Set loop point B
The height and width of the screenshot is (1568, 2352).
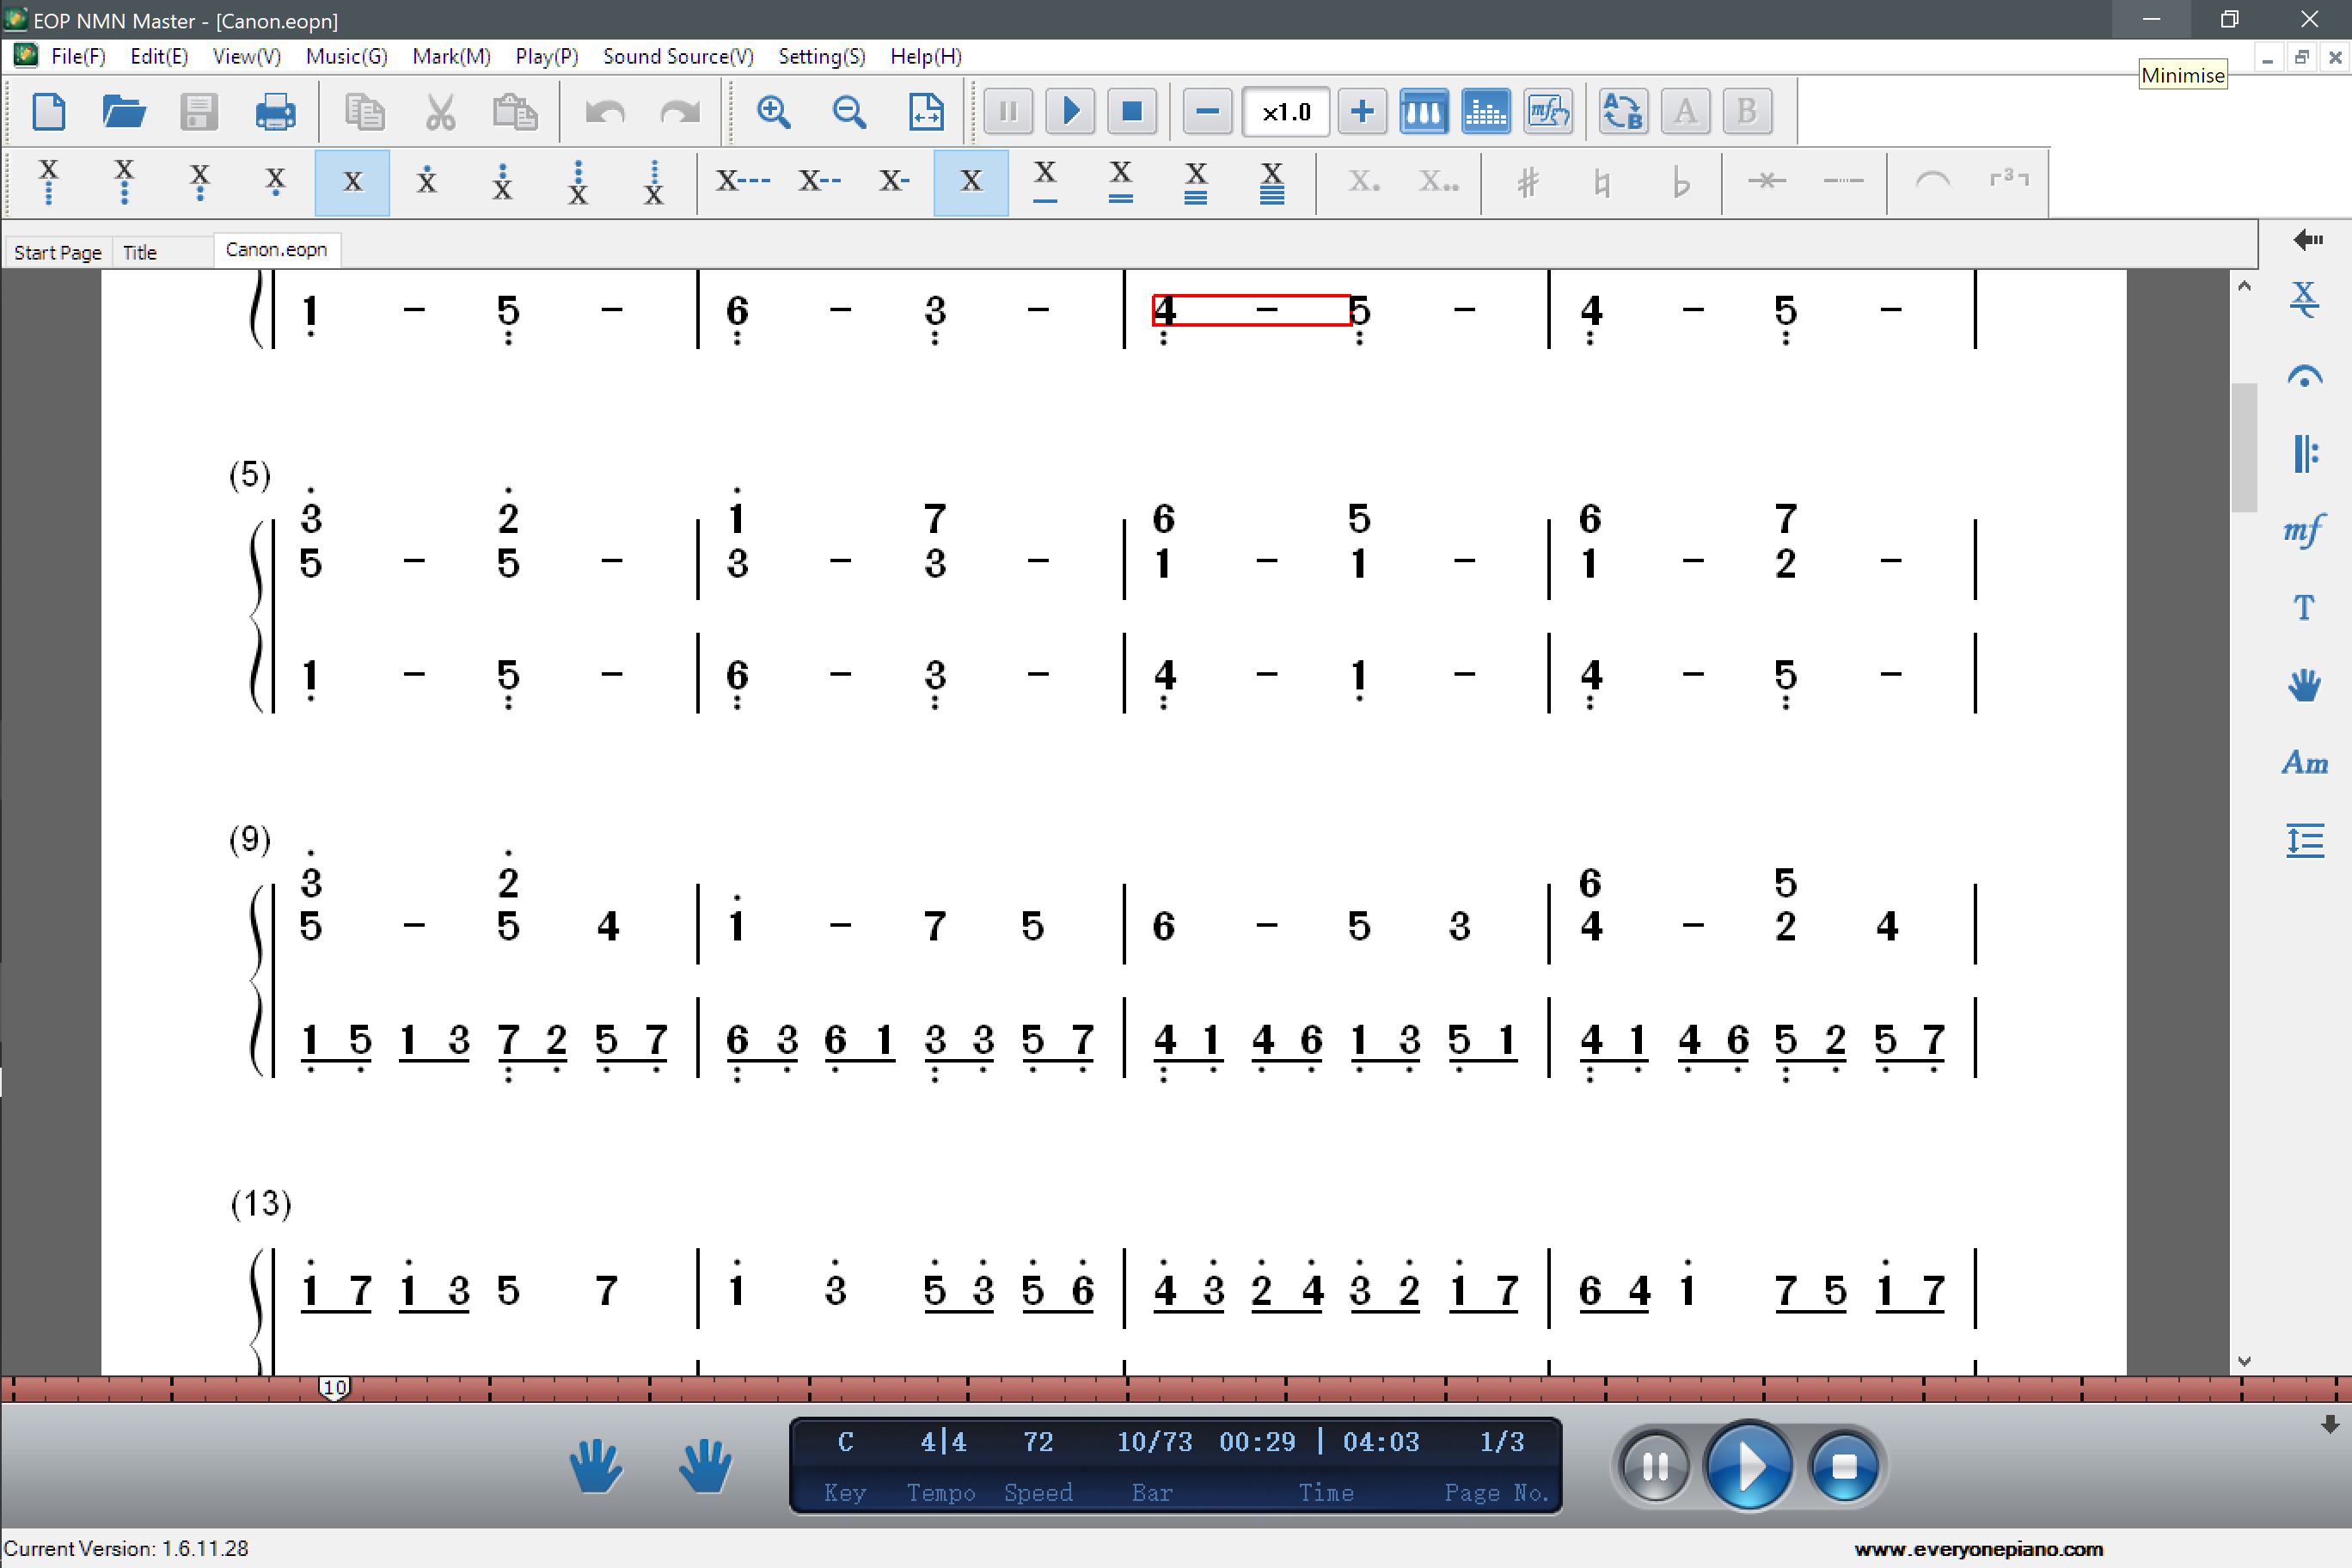[x=1747, y=111]
